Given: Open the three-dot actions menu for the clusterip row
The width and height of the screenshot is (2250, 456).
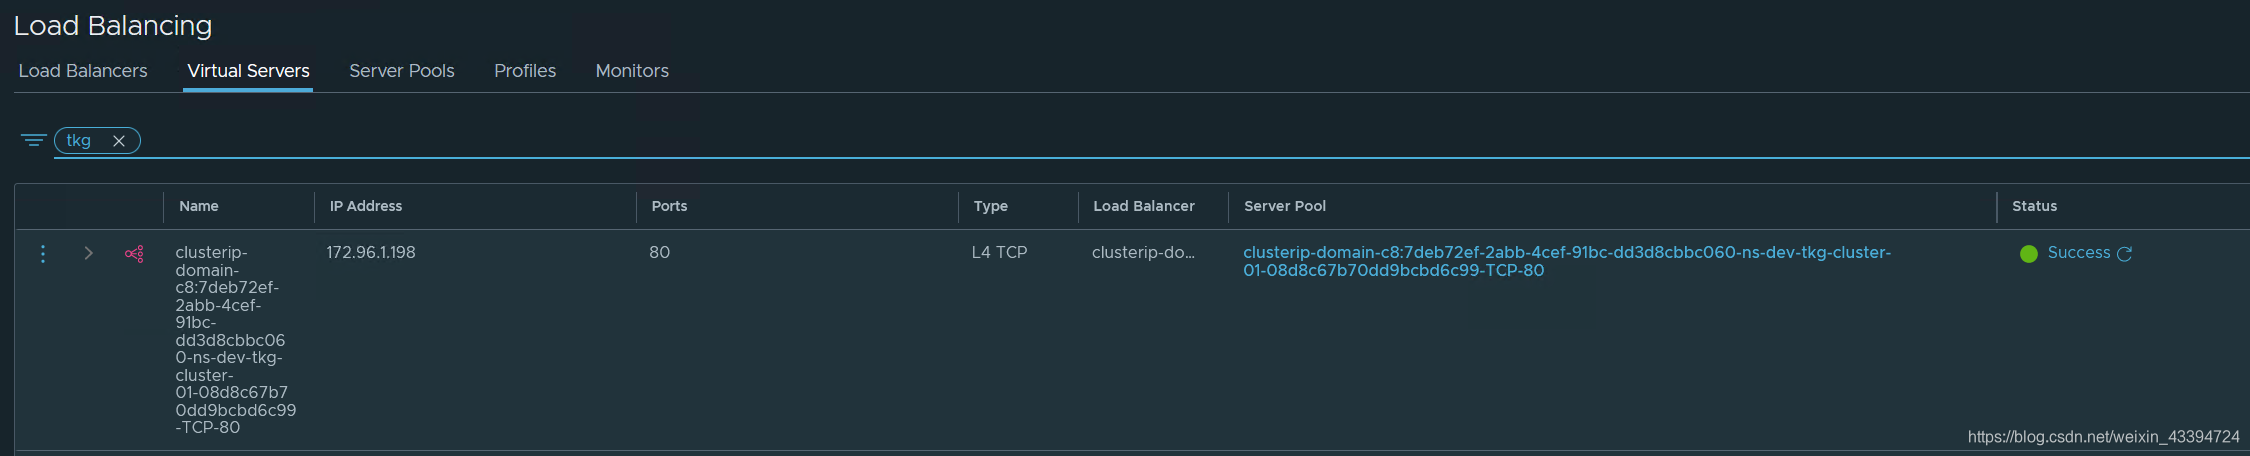Looking at the screenshot, I should click(x=43, y=254).
